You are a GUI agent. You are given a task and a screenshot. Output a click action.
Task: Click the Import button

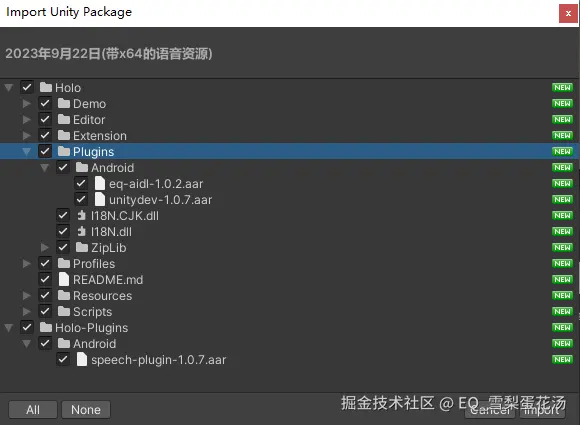coord(542,410)
